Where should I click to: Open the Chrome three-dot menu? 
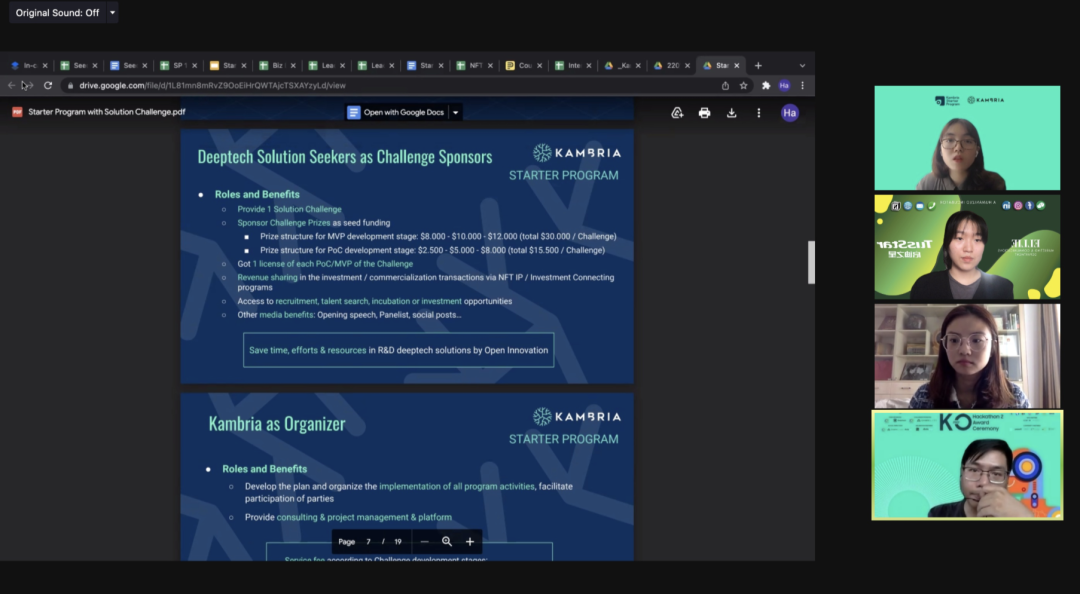coord(802,85)
